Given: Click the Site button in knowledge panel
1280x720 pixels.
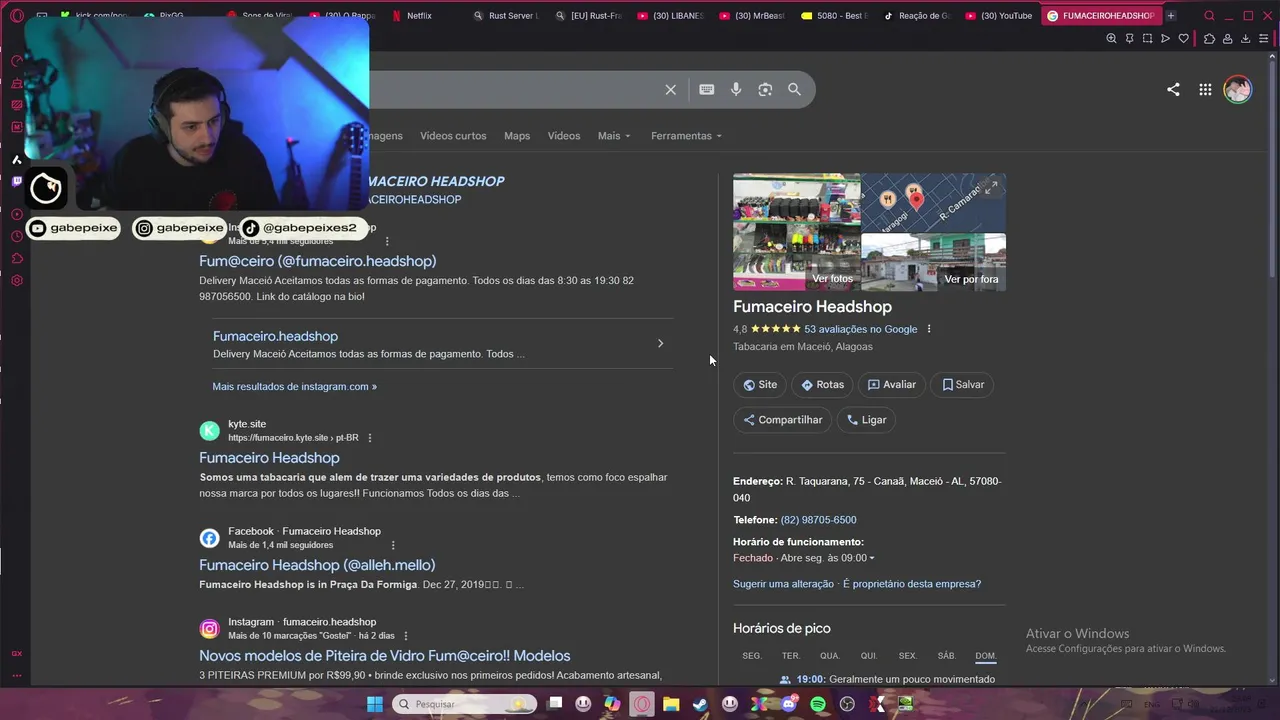Looking at the screenshot, I should pos(760,384).
